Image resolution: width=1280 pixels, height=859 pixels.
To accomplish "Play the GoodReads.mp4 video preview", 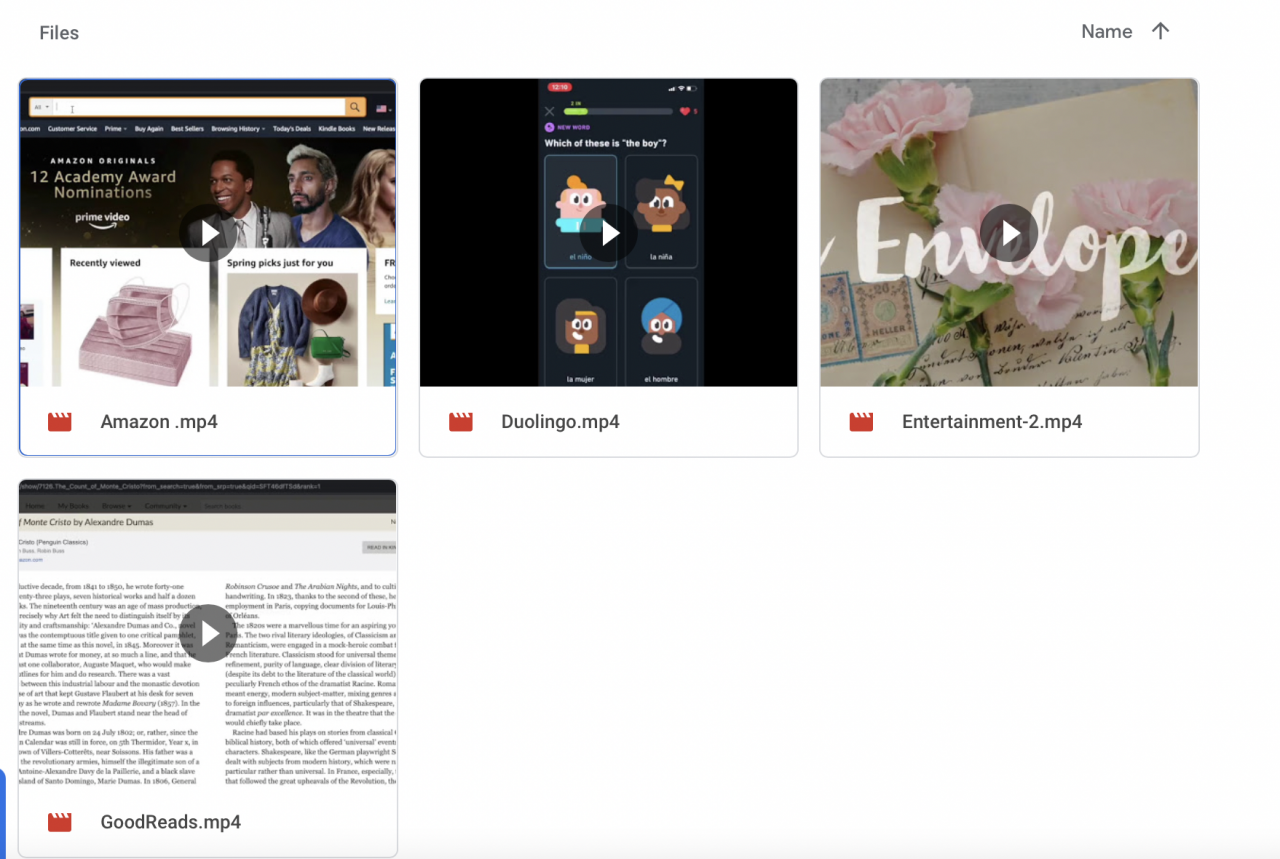I will [x=208, y=633].
